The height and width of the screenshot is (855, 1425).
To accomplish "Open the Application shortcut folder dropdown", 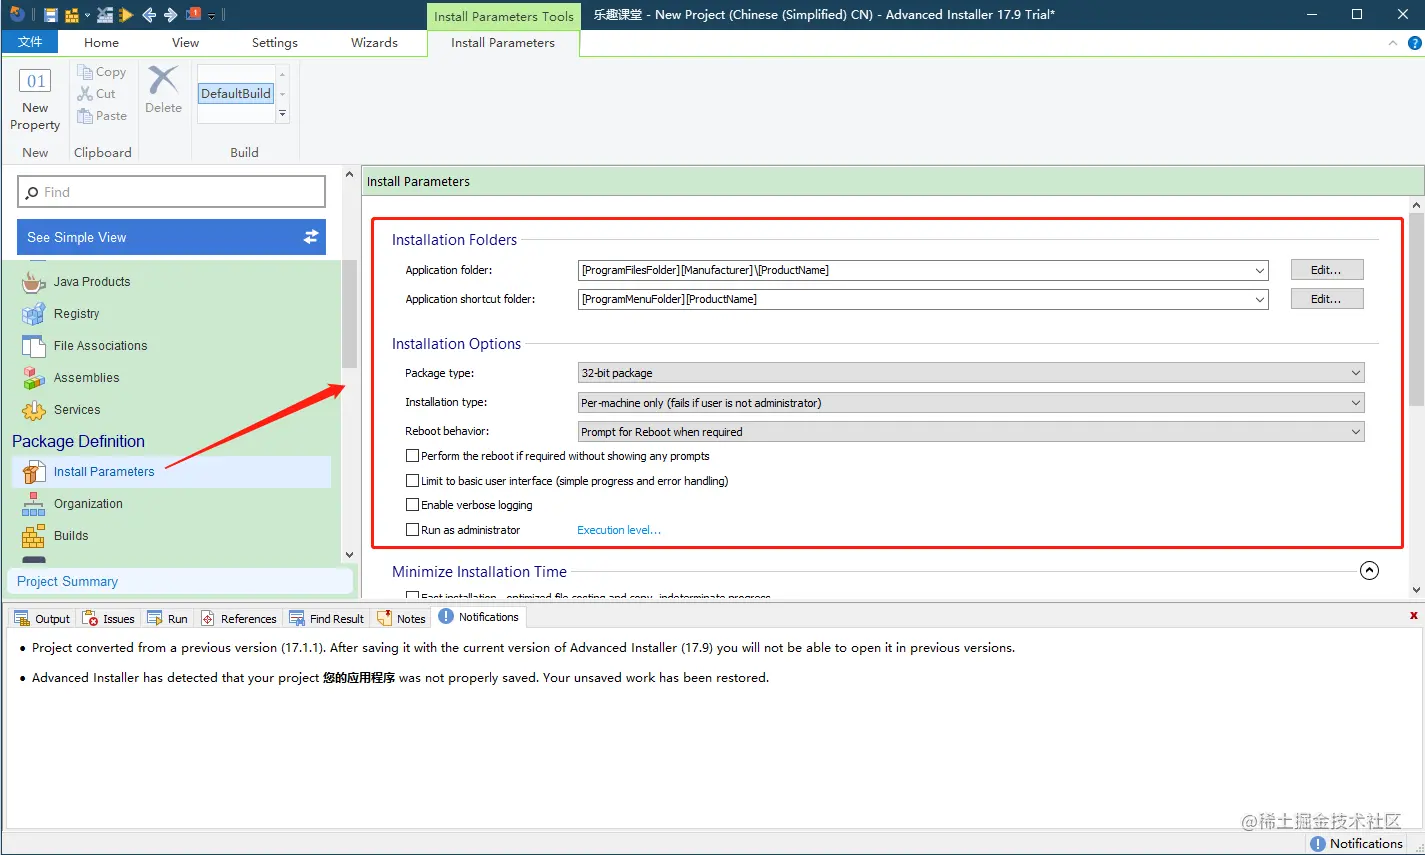I will coord(1259,299).
